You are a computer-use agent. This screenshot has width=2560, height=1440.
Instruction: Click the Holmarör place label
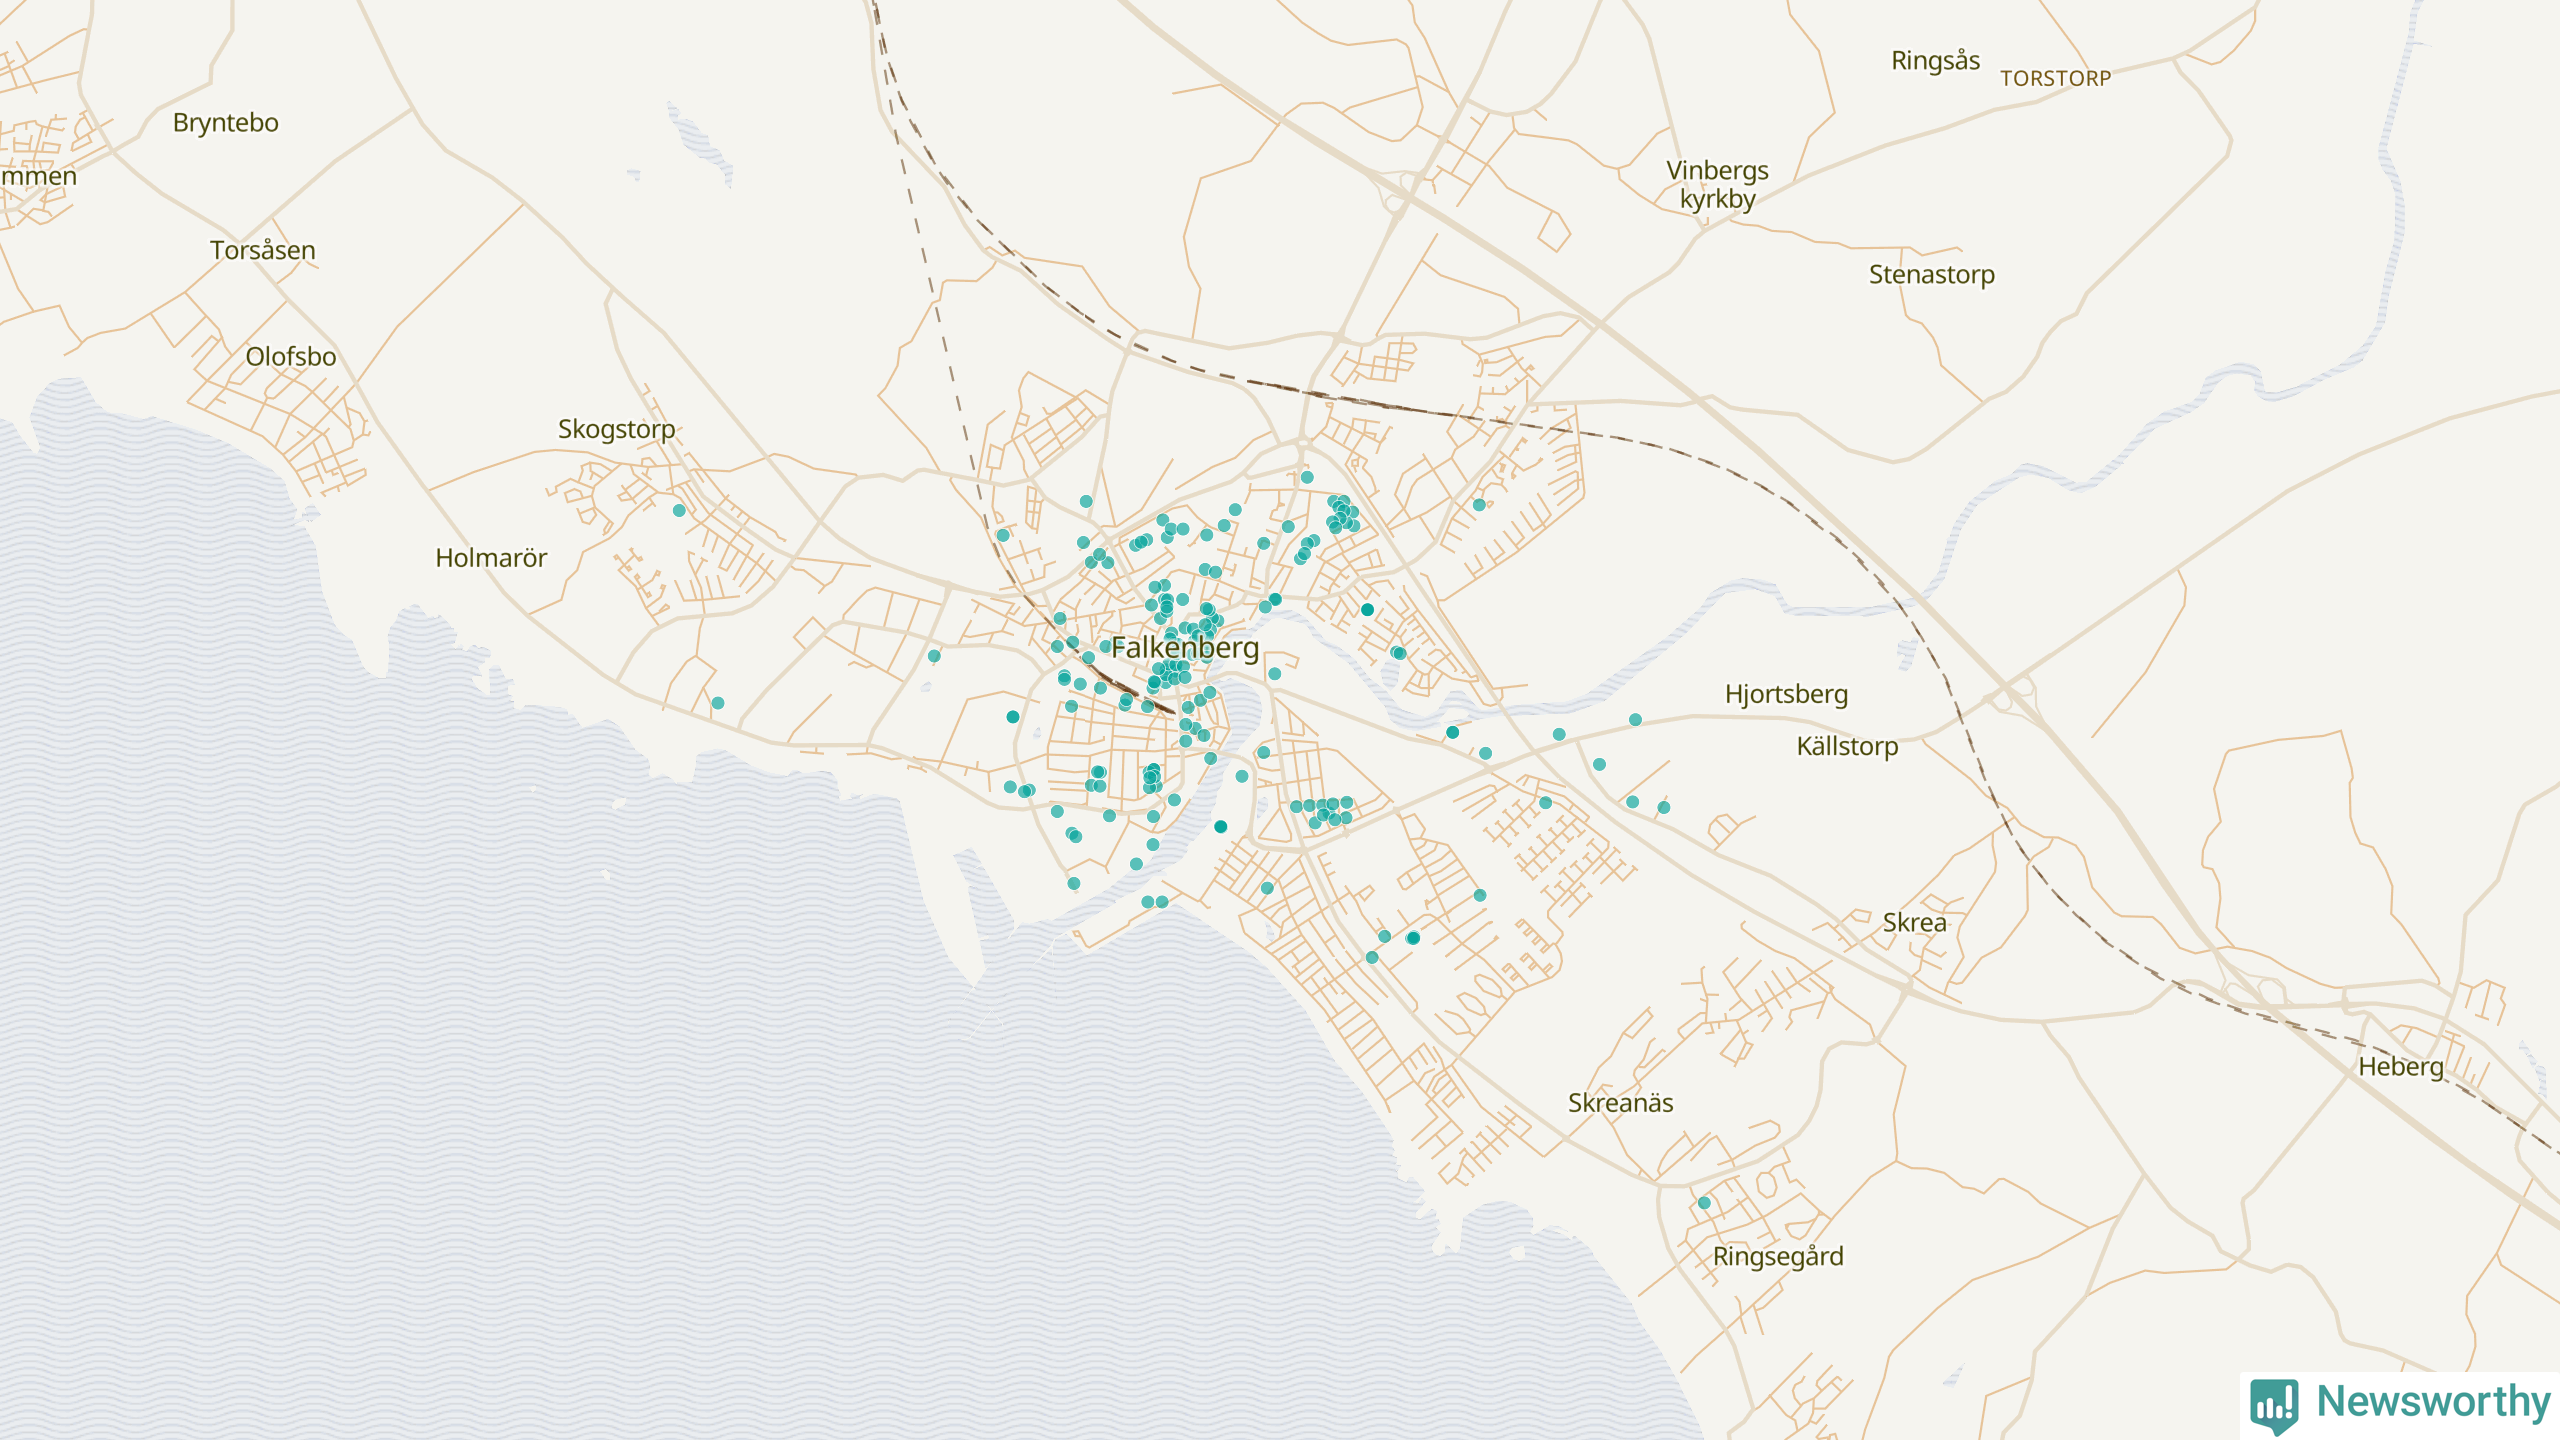click(491, 558)
